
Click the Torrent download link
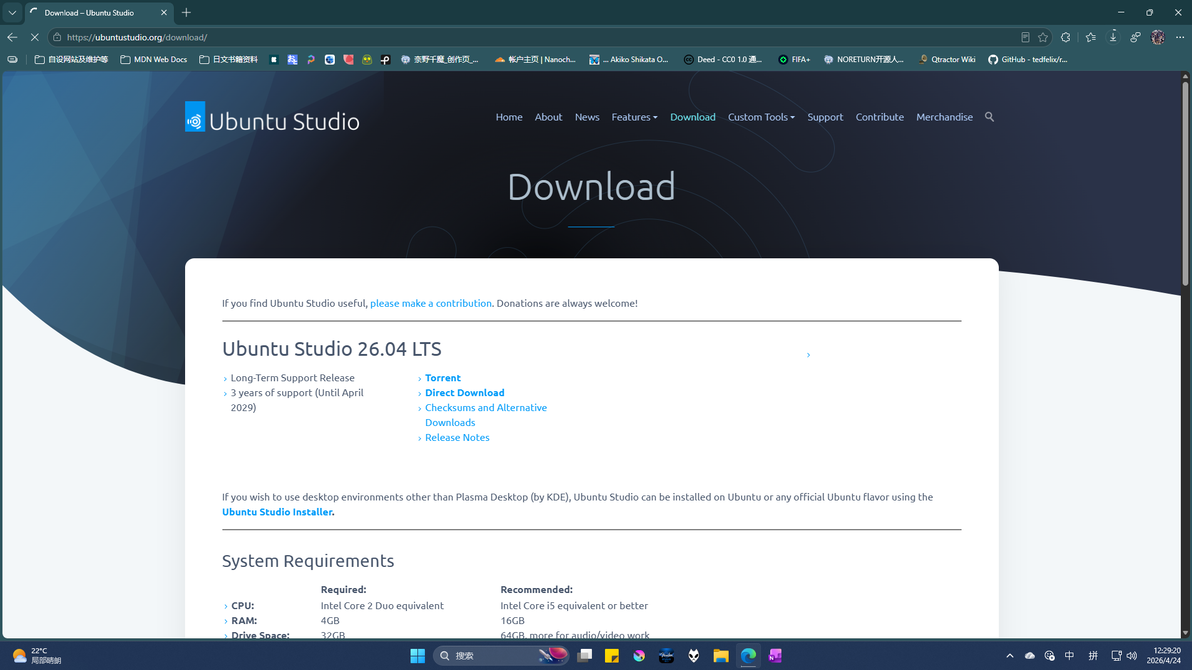(442, 378)
